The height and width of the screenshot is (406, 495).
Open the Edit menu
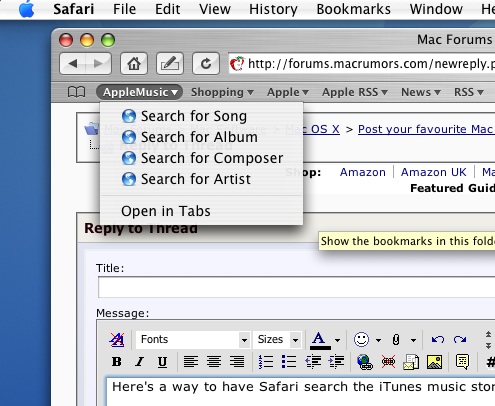click(168, 9)
